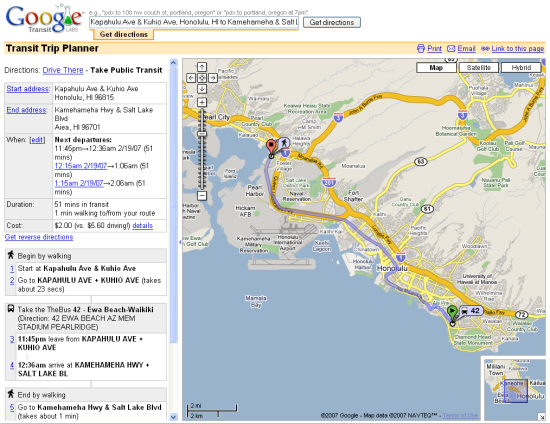Click the sidebar scroll up arrow

pos(173,63)
